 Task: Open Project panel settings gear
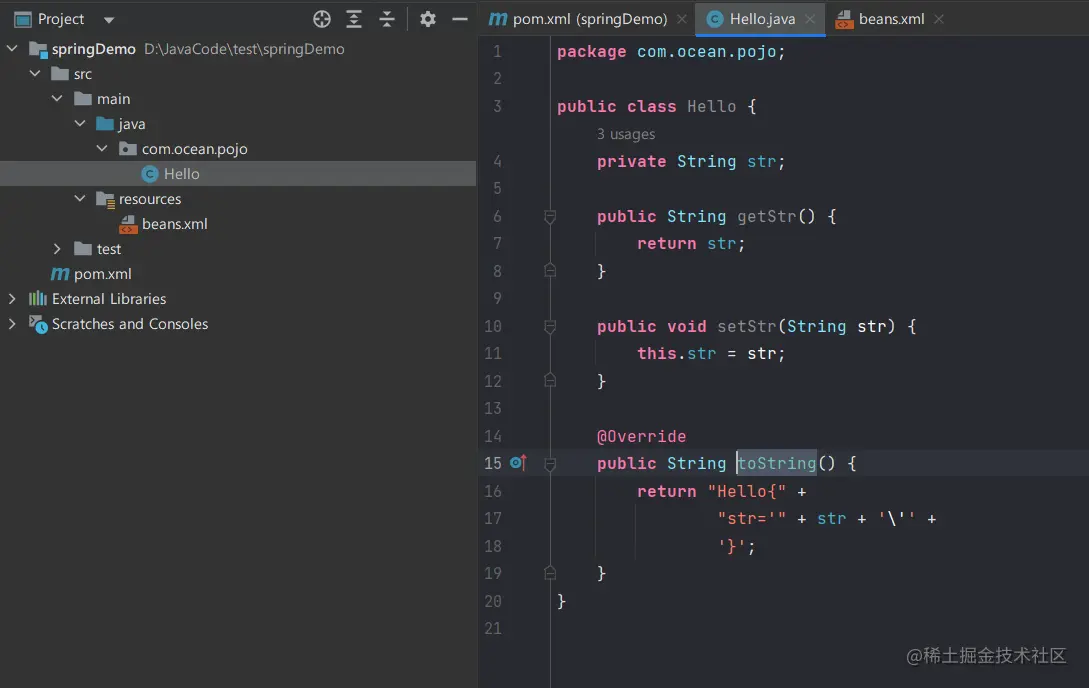pos(428,19)
